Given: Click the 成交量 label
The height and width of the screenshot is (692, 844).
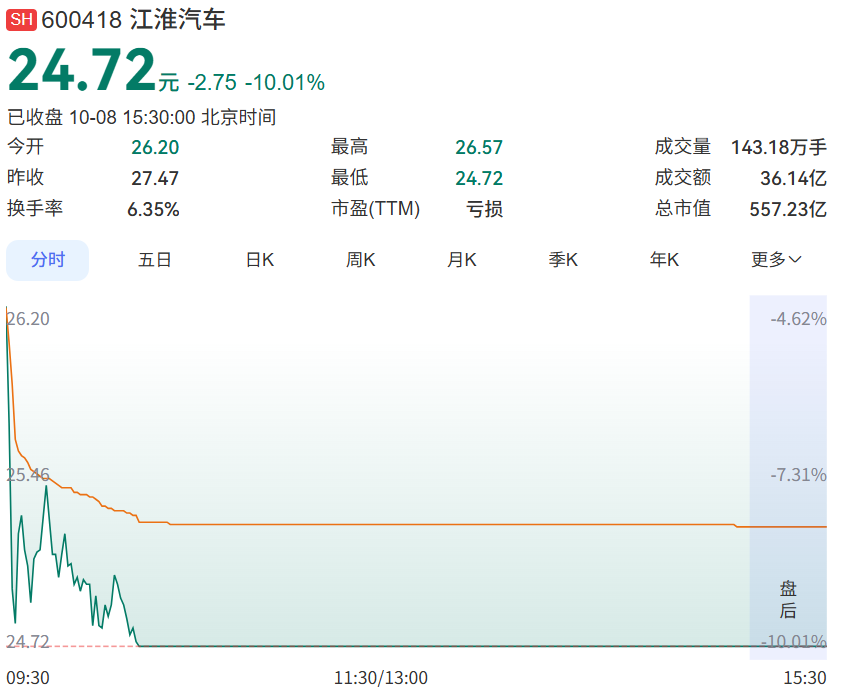Looking at the screenshot, I should tap(683, 146).
